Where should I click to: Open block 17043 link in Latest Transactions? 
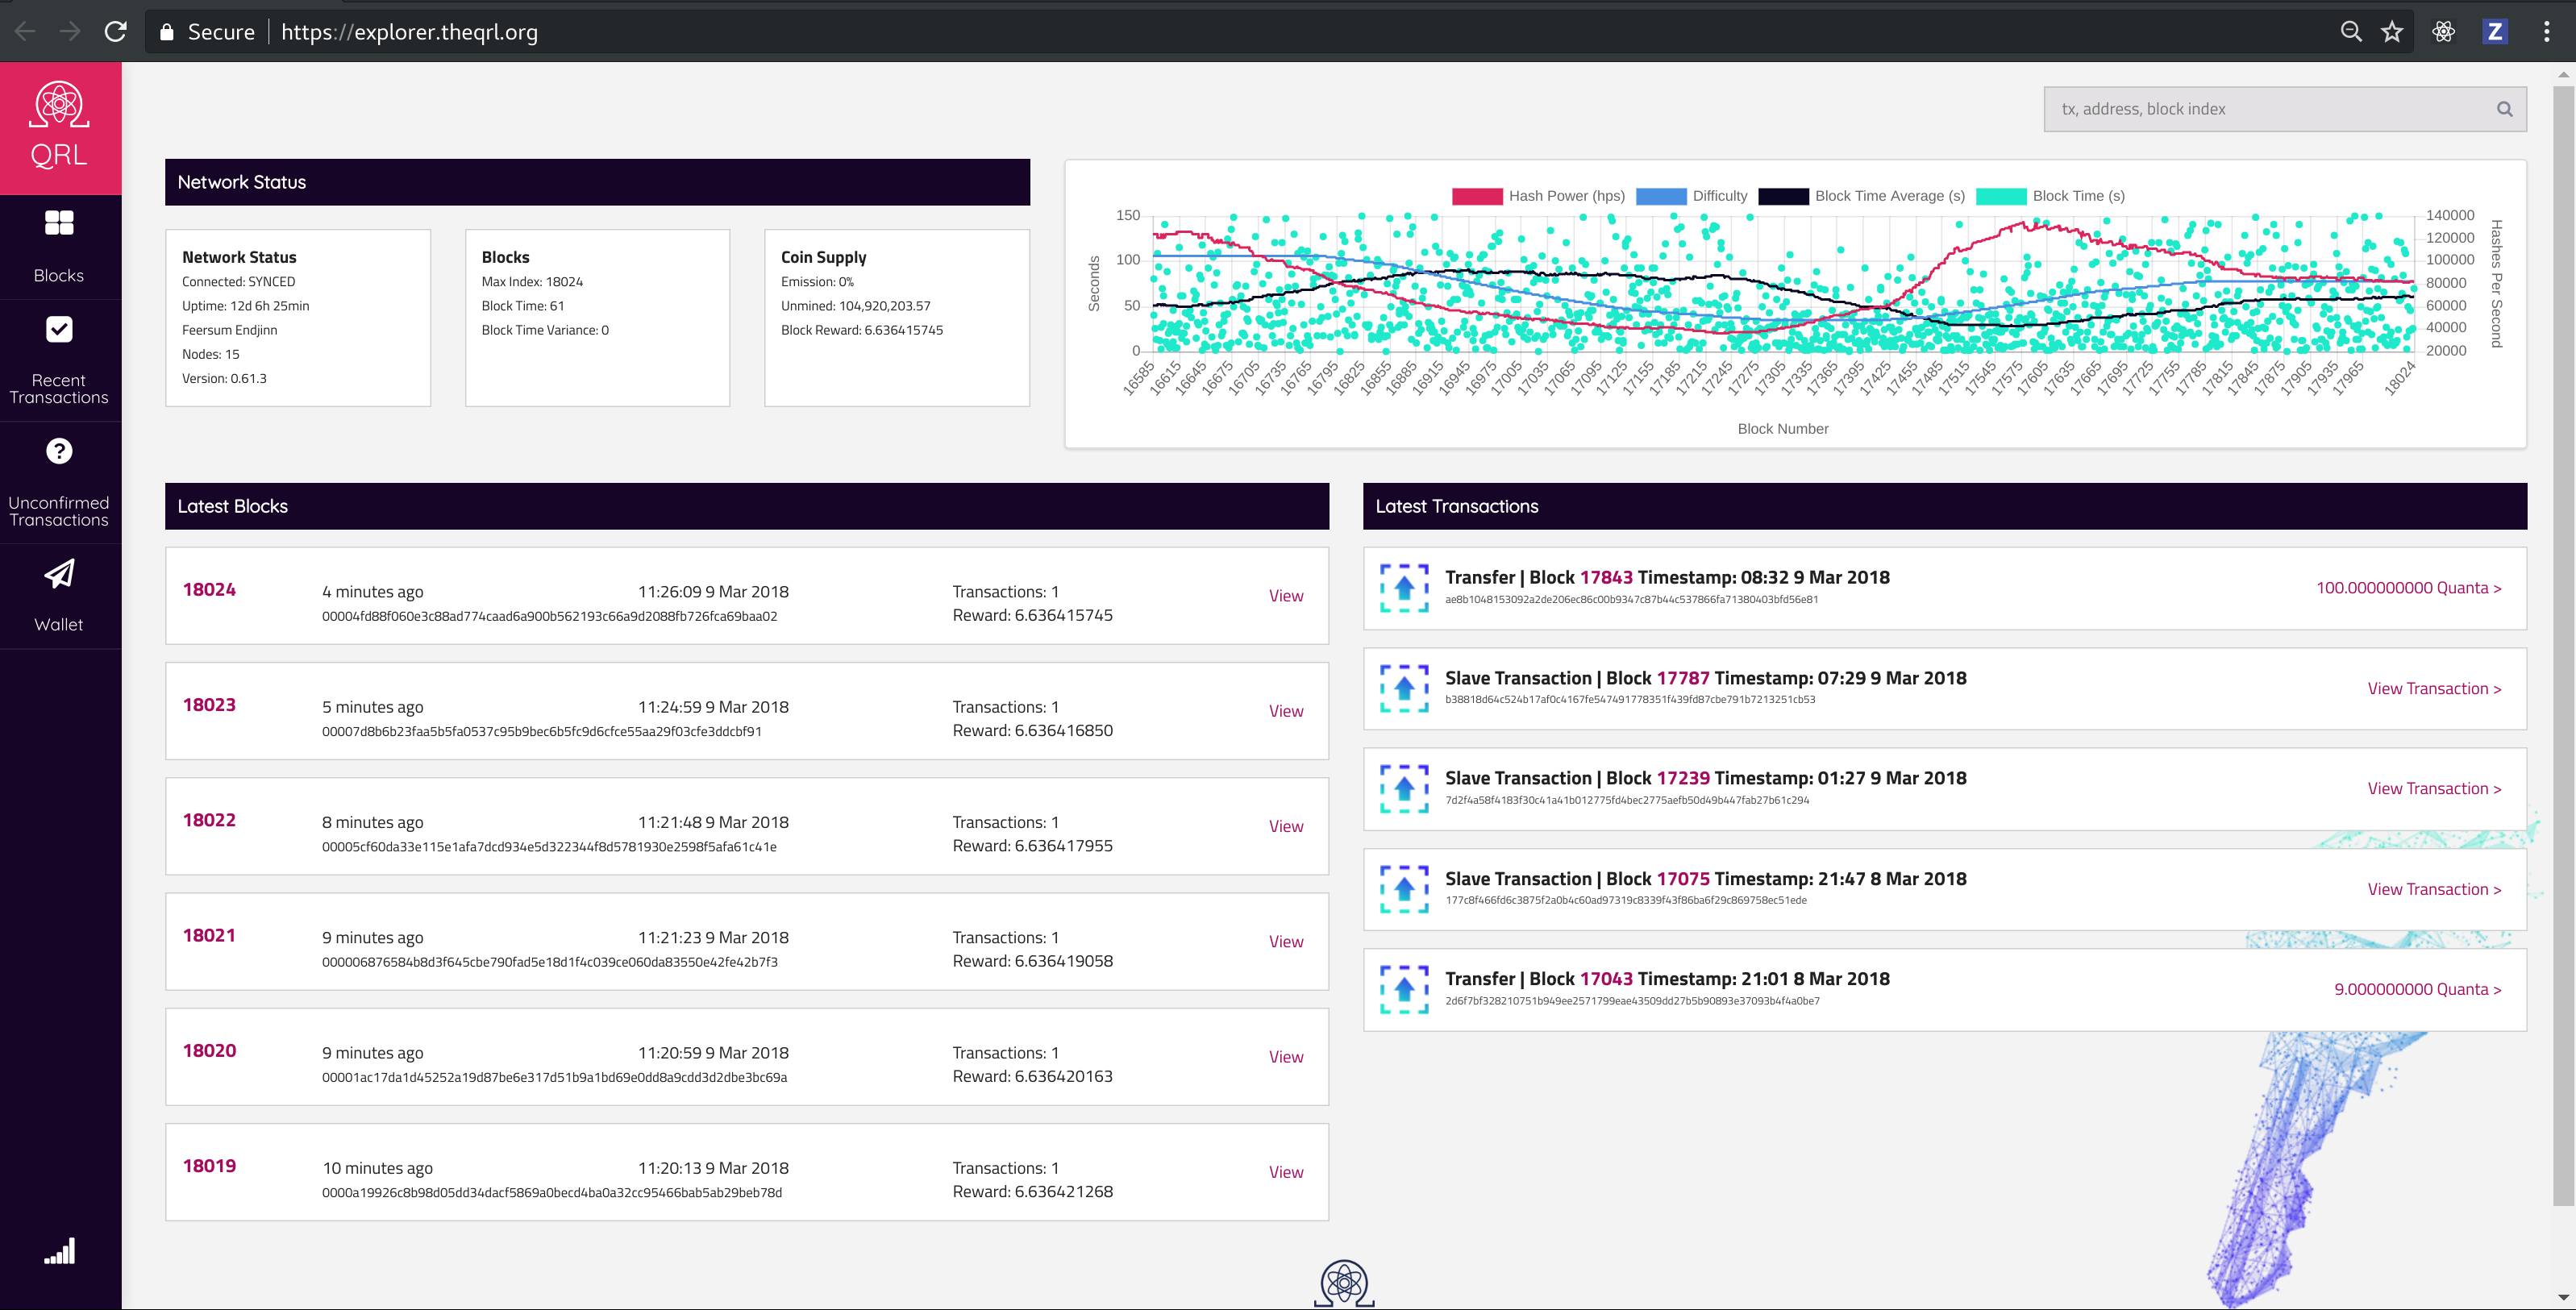pyautogui.click(x=1606, y=979)
